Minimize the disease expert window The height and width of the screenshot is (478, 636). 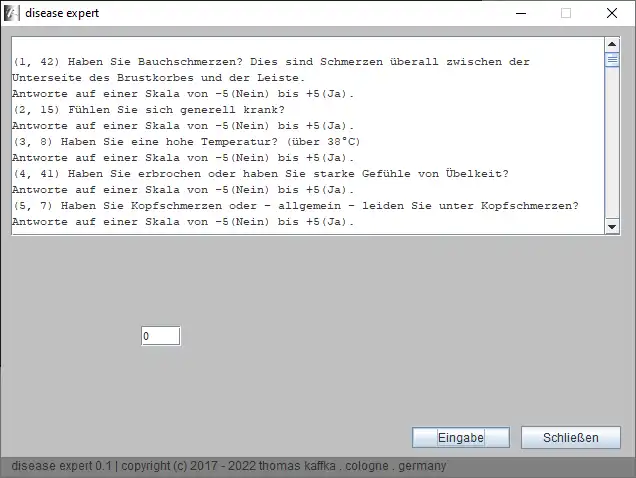pos(521,13)
